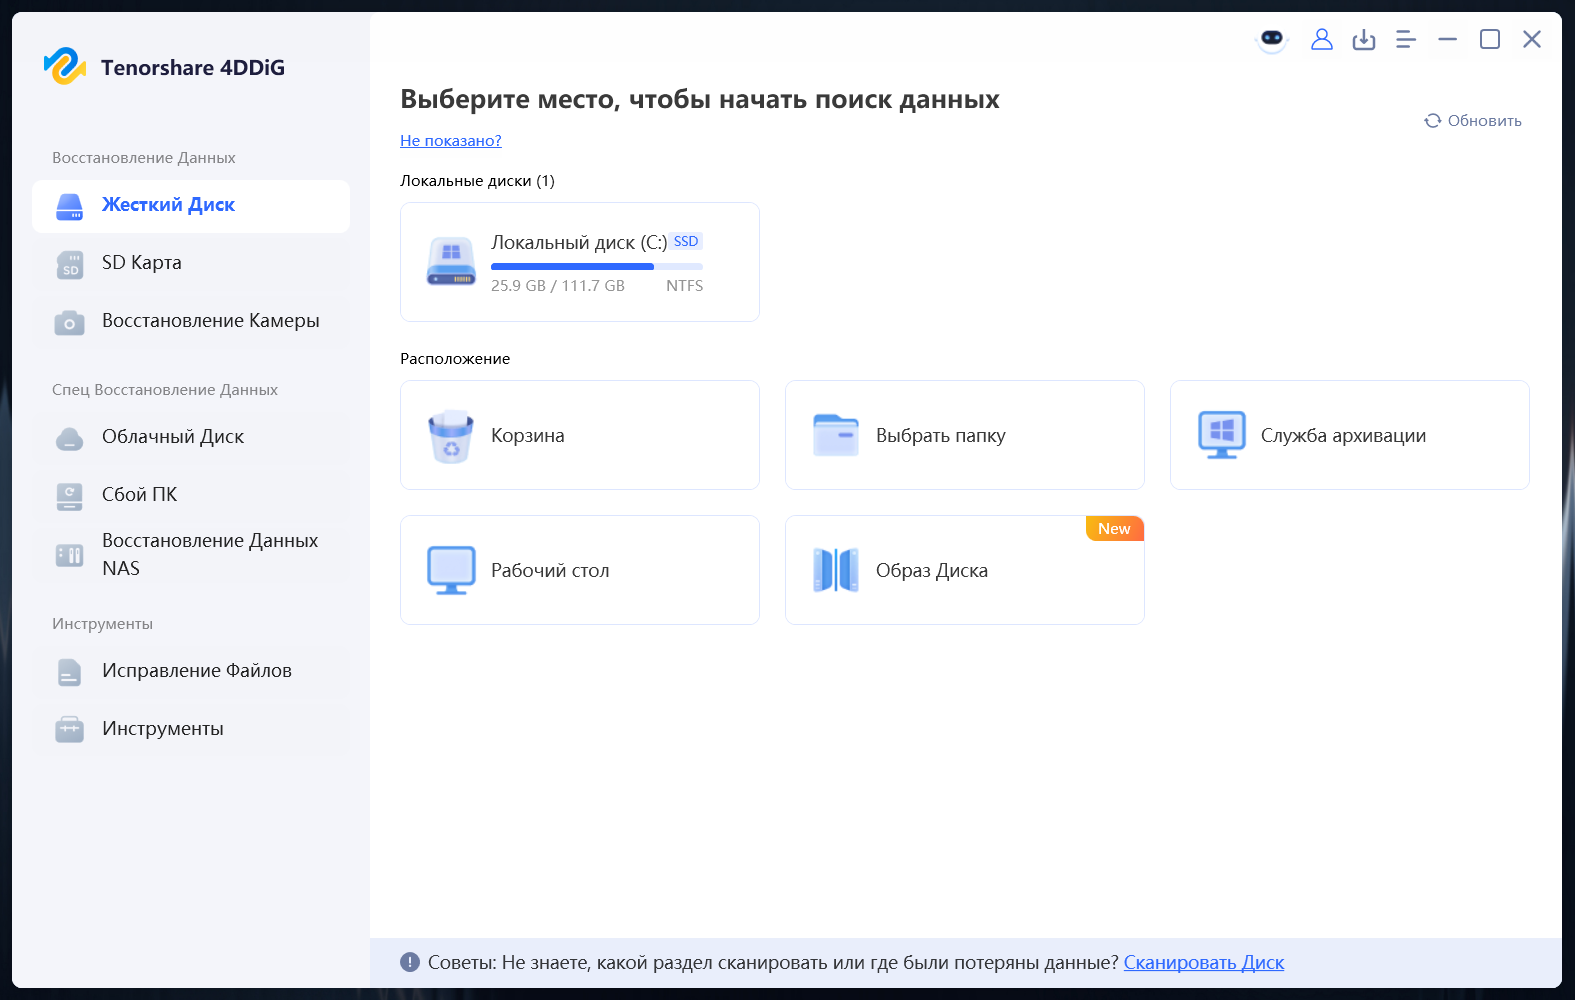
Task: Open the AI assistant robot icon
Action: 1272,39
